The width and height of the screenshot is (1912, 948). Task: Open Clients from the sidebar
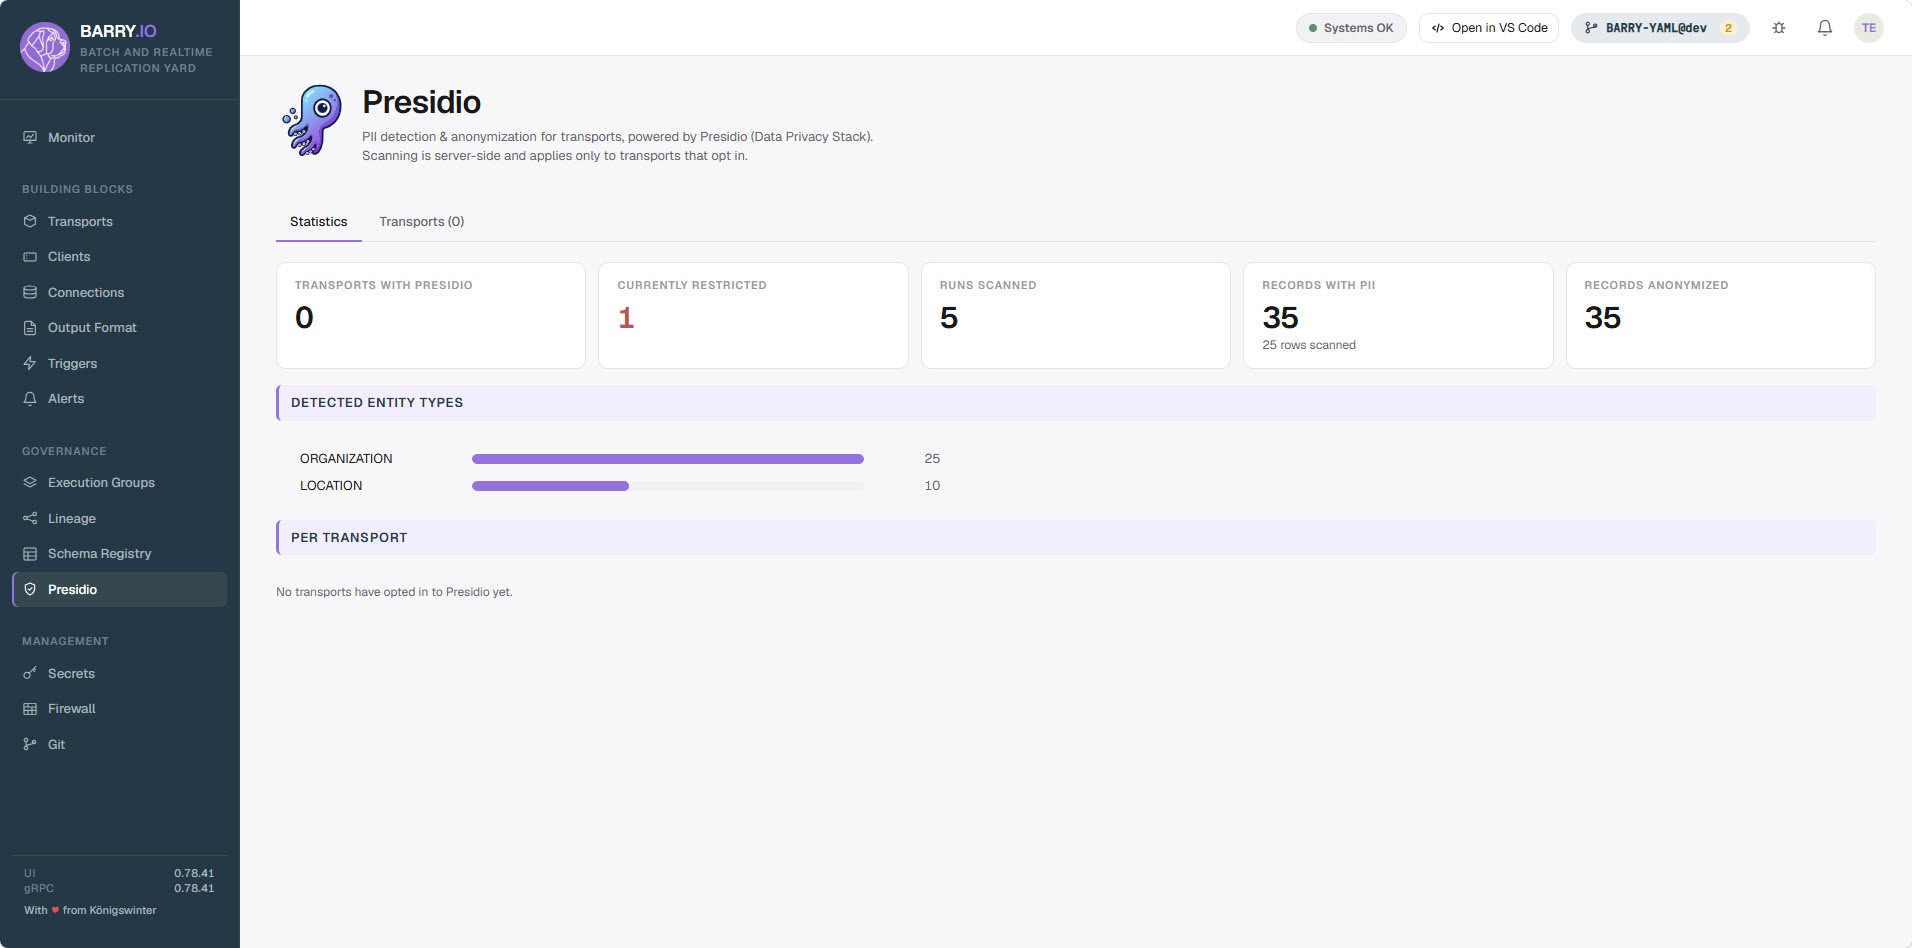click(x=120, y=257)
